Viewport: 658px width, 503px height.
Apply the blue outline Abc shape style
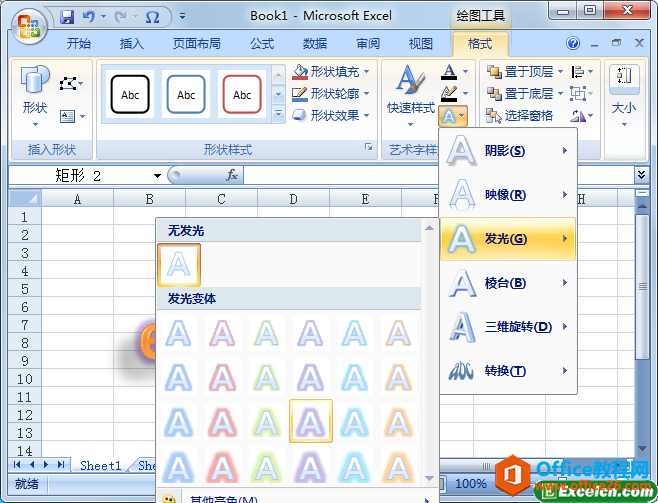(186, 94)
